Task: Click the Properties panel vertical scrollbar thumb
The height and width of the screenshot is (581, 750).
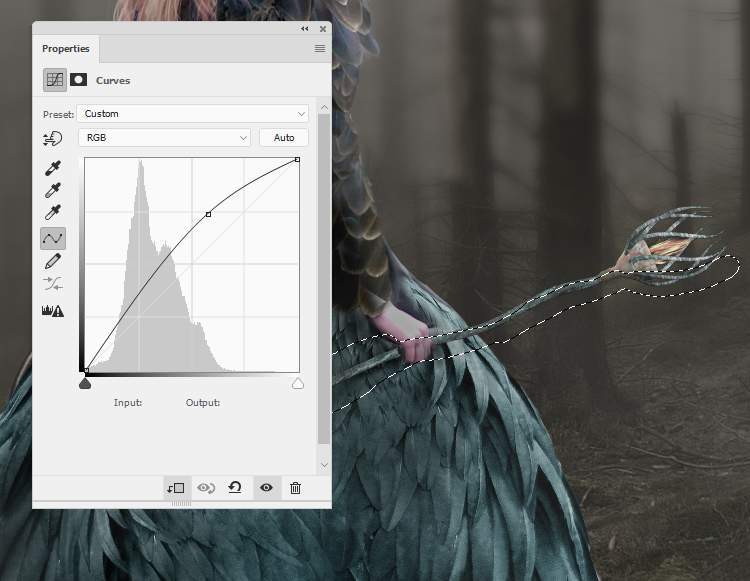Action: coord(324,279)
